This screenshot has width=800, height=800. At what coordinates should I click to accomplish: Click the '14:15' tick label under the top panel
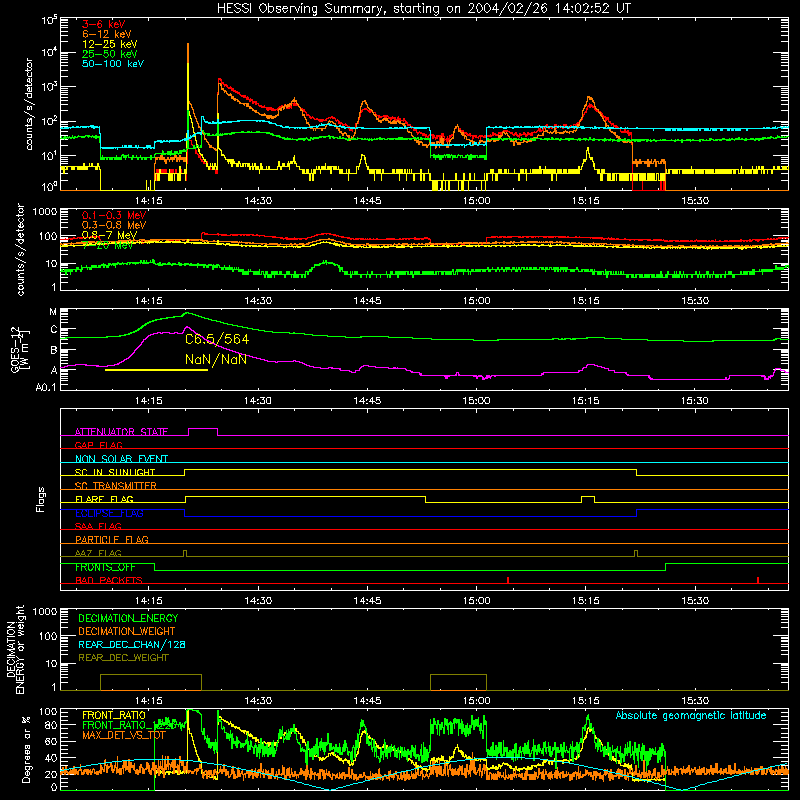(x=149, y=201)
